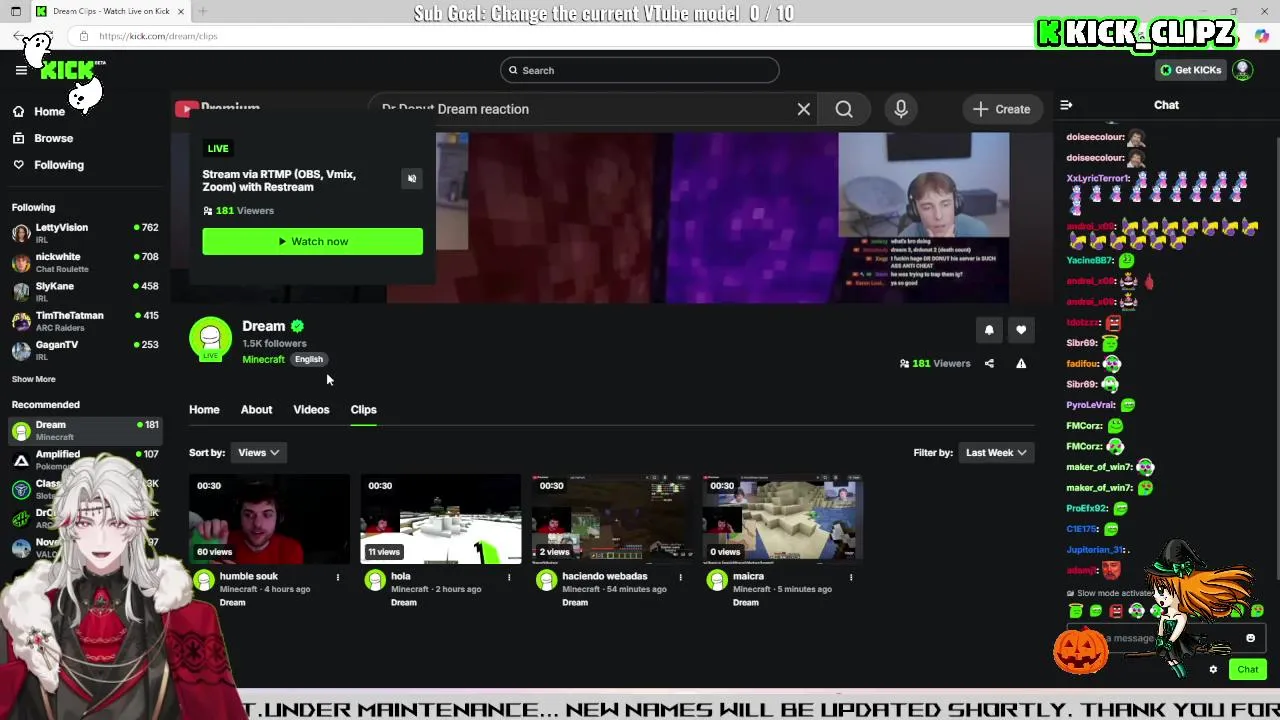This screenshot has height=720, width=1280.
Task: Click the maicra clip channel avatar
Action: [x=717, y=580]
